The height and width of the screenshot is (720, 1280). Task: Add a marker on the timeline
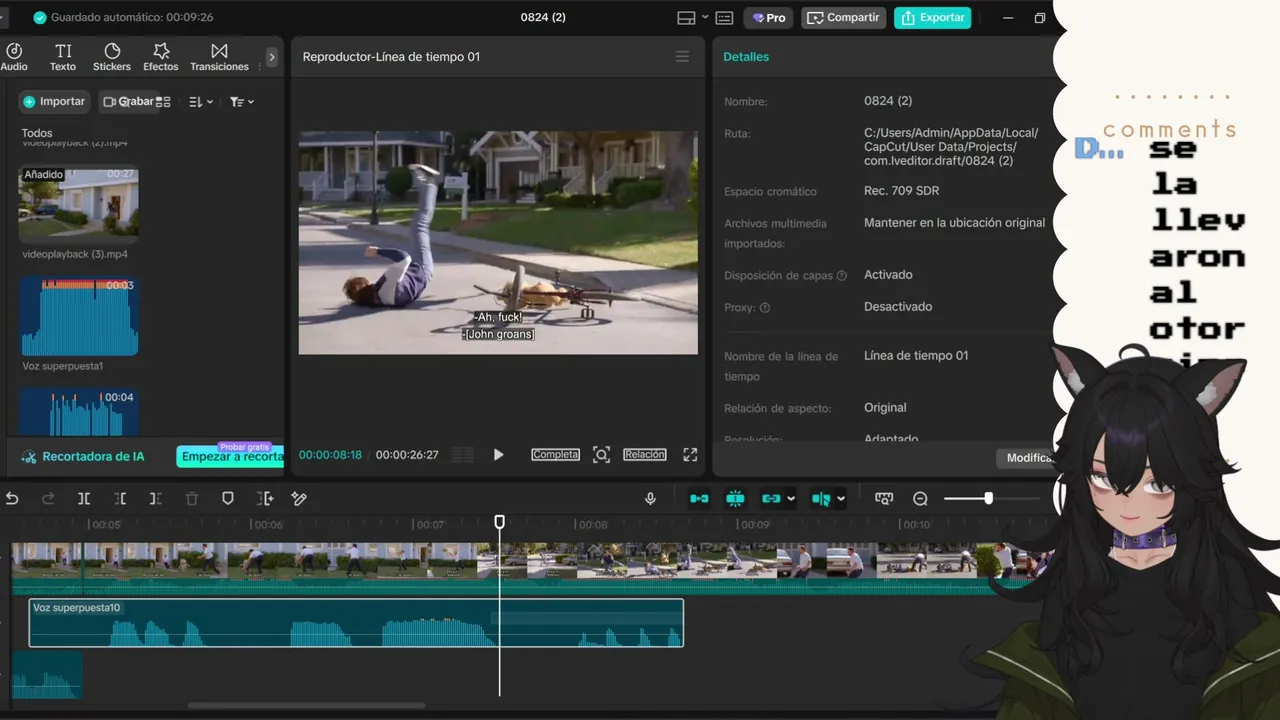pyautogui.click(x=228, y=498)
